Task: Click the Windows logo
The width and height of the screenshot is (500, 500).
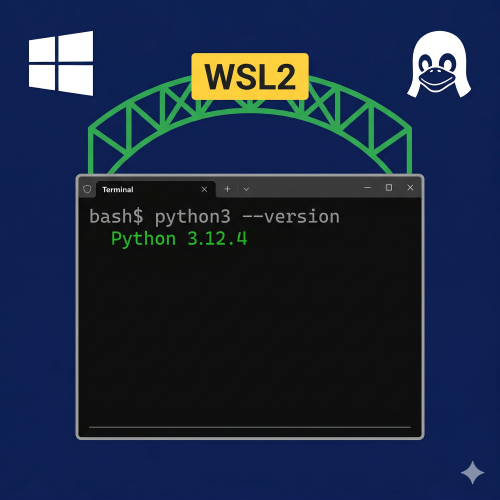Action: (61, 63)
